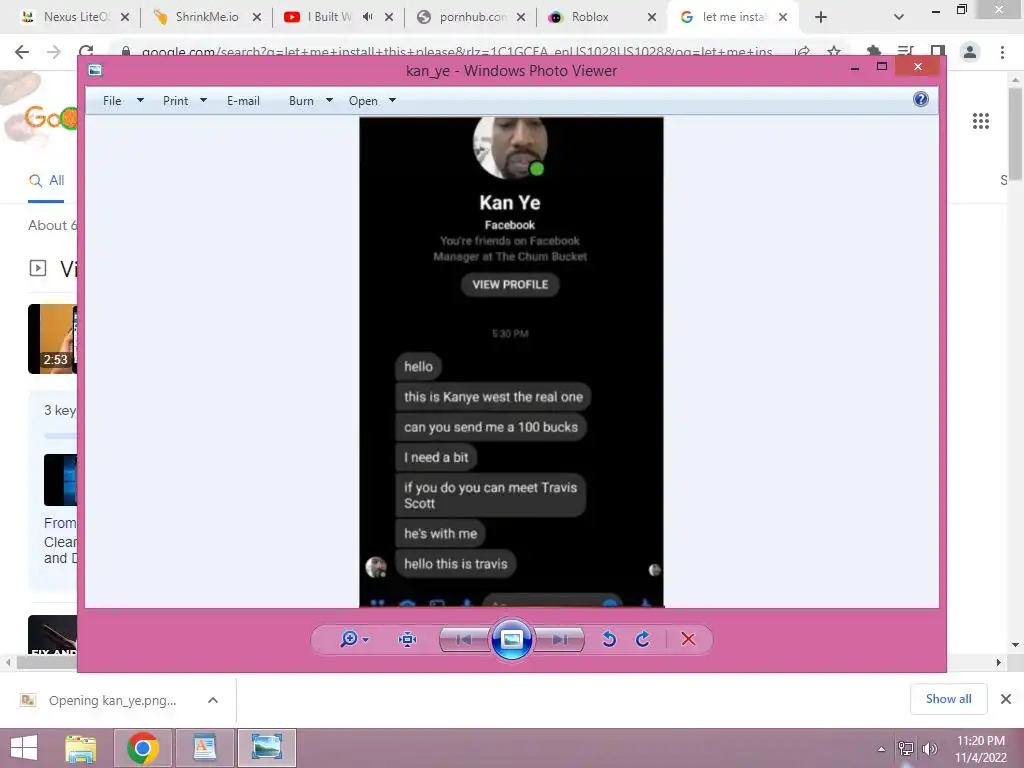The height and width of the screenshot is (768, 1024).
Task: Rotate the photo counterclockwise
Action: (609, 639)
